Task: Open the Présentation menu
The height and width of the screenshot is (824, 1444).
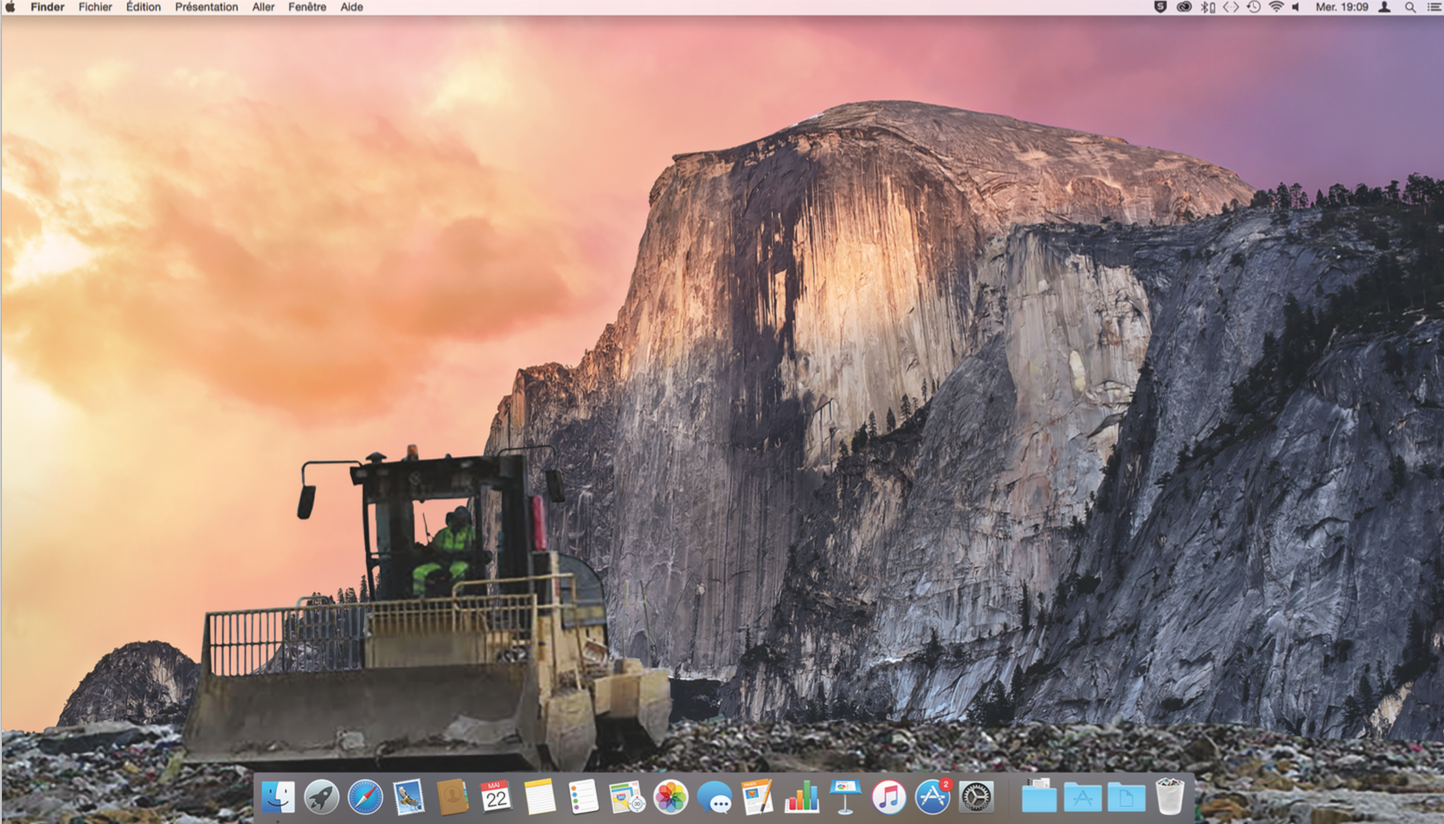Action: tap(206, 7)
